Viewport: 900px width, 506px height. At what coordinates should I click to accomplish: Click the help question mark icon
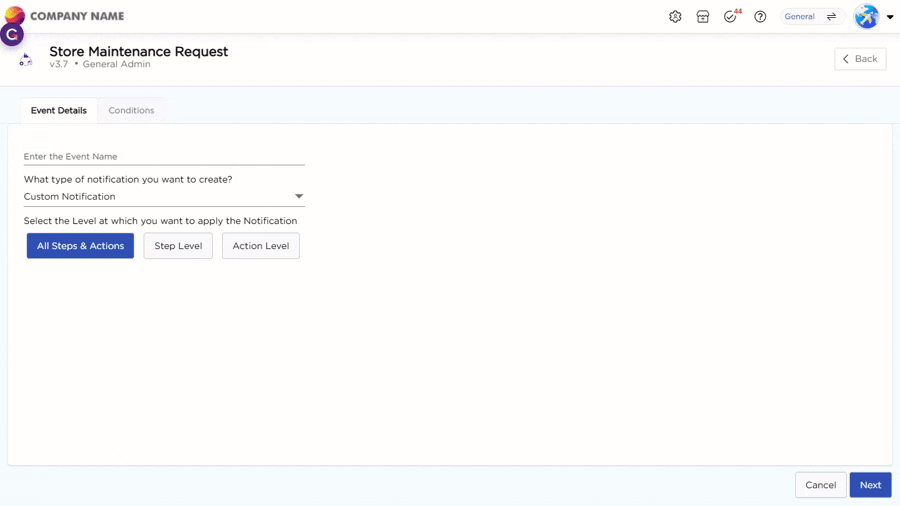click(x=760, y=17)
